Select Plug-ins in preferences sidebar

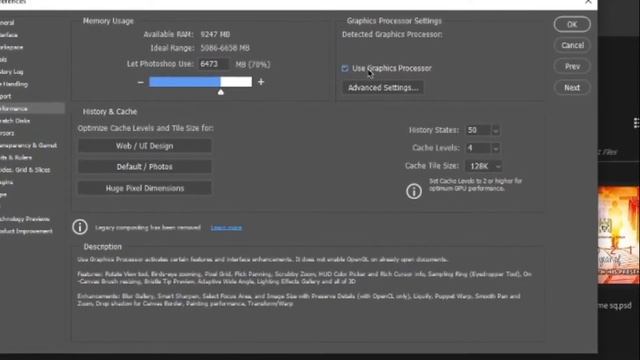pyautogui.click(x=7, y=182)
